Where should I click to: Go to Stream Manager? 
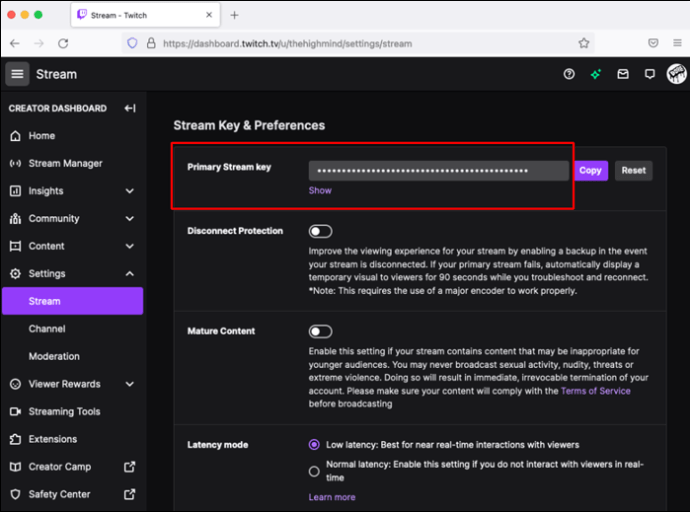65,164
